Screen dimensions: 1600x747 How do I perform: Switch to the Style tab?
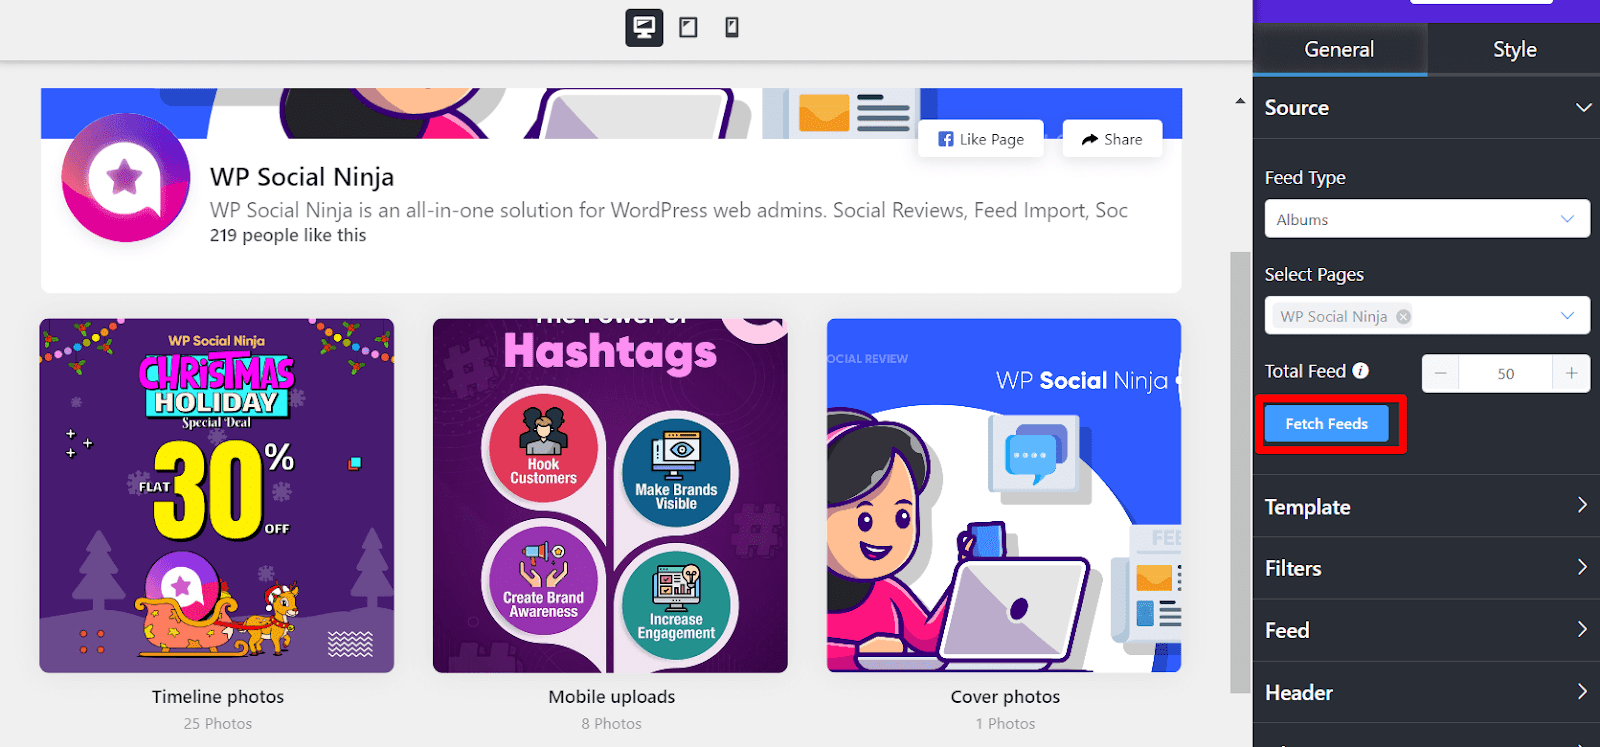(x=1514, y=49)
